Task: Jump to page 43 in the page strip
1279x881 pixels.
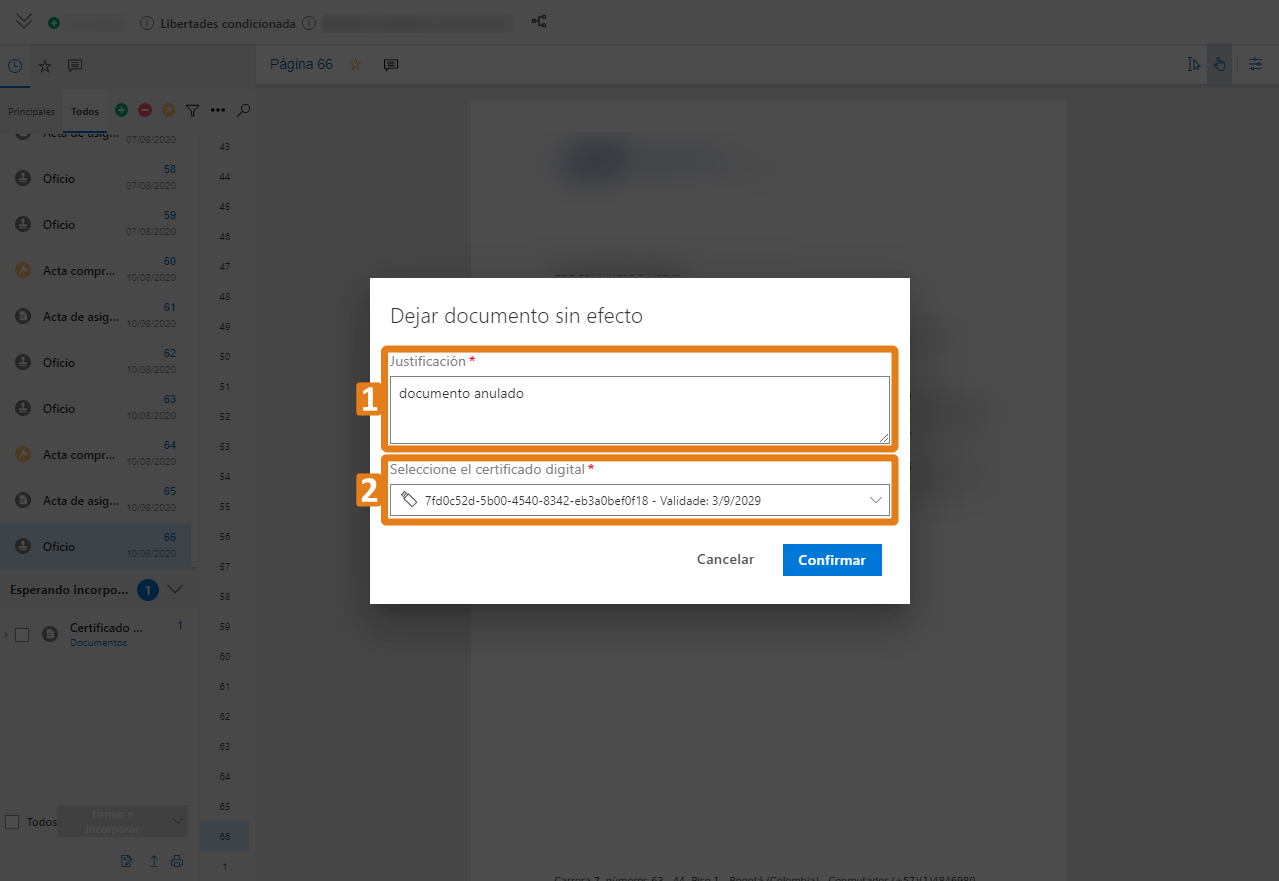Action: click(224, 146)
